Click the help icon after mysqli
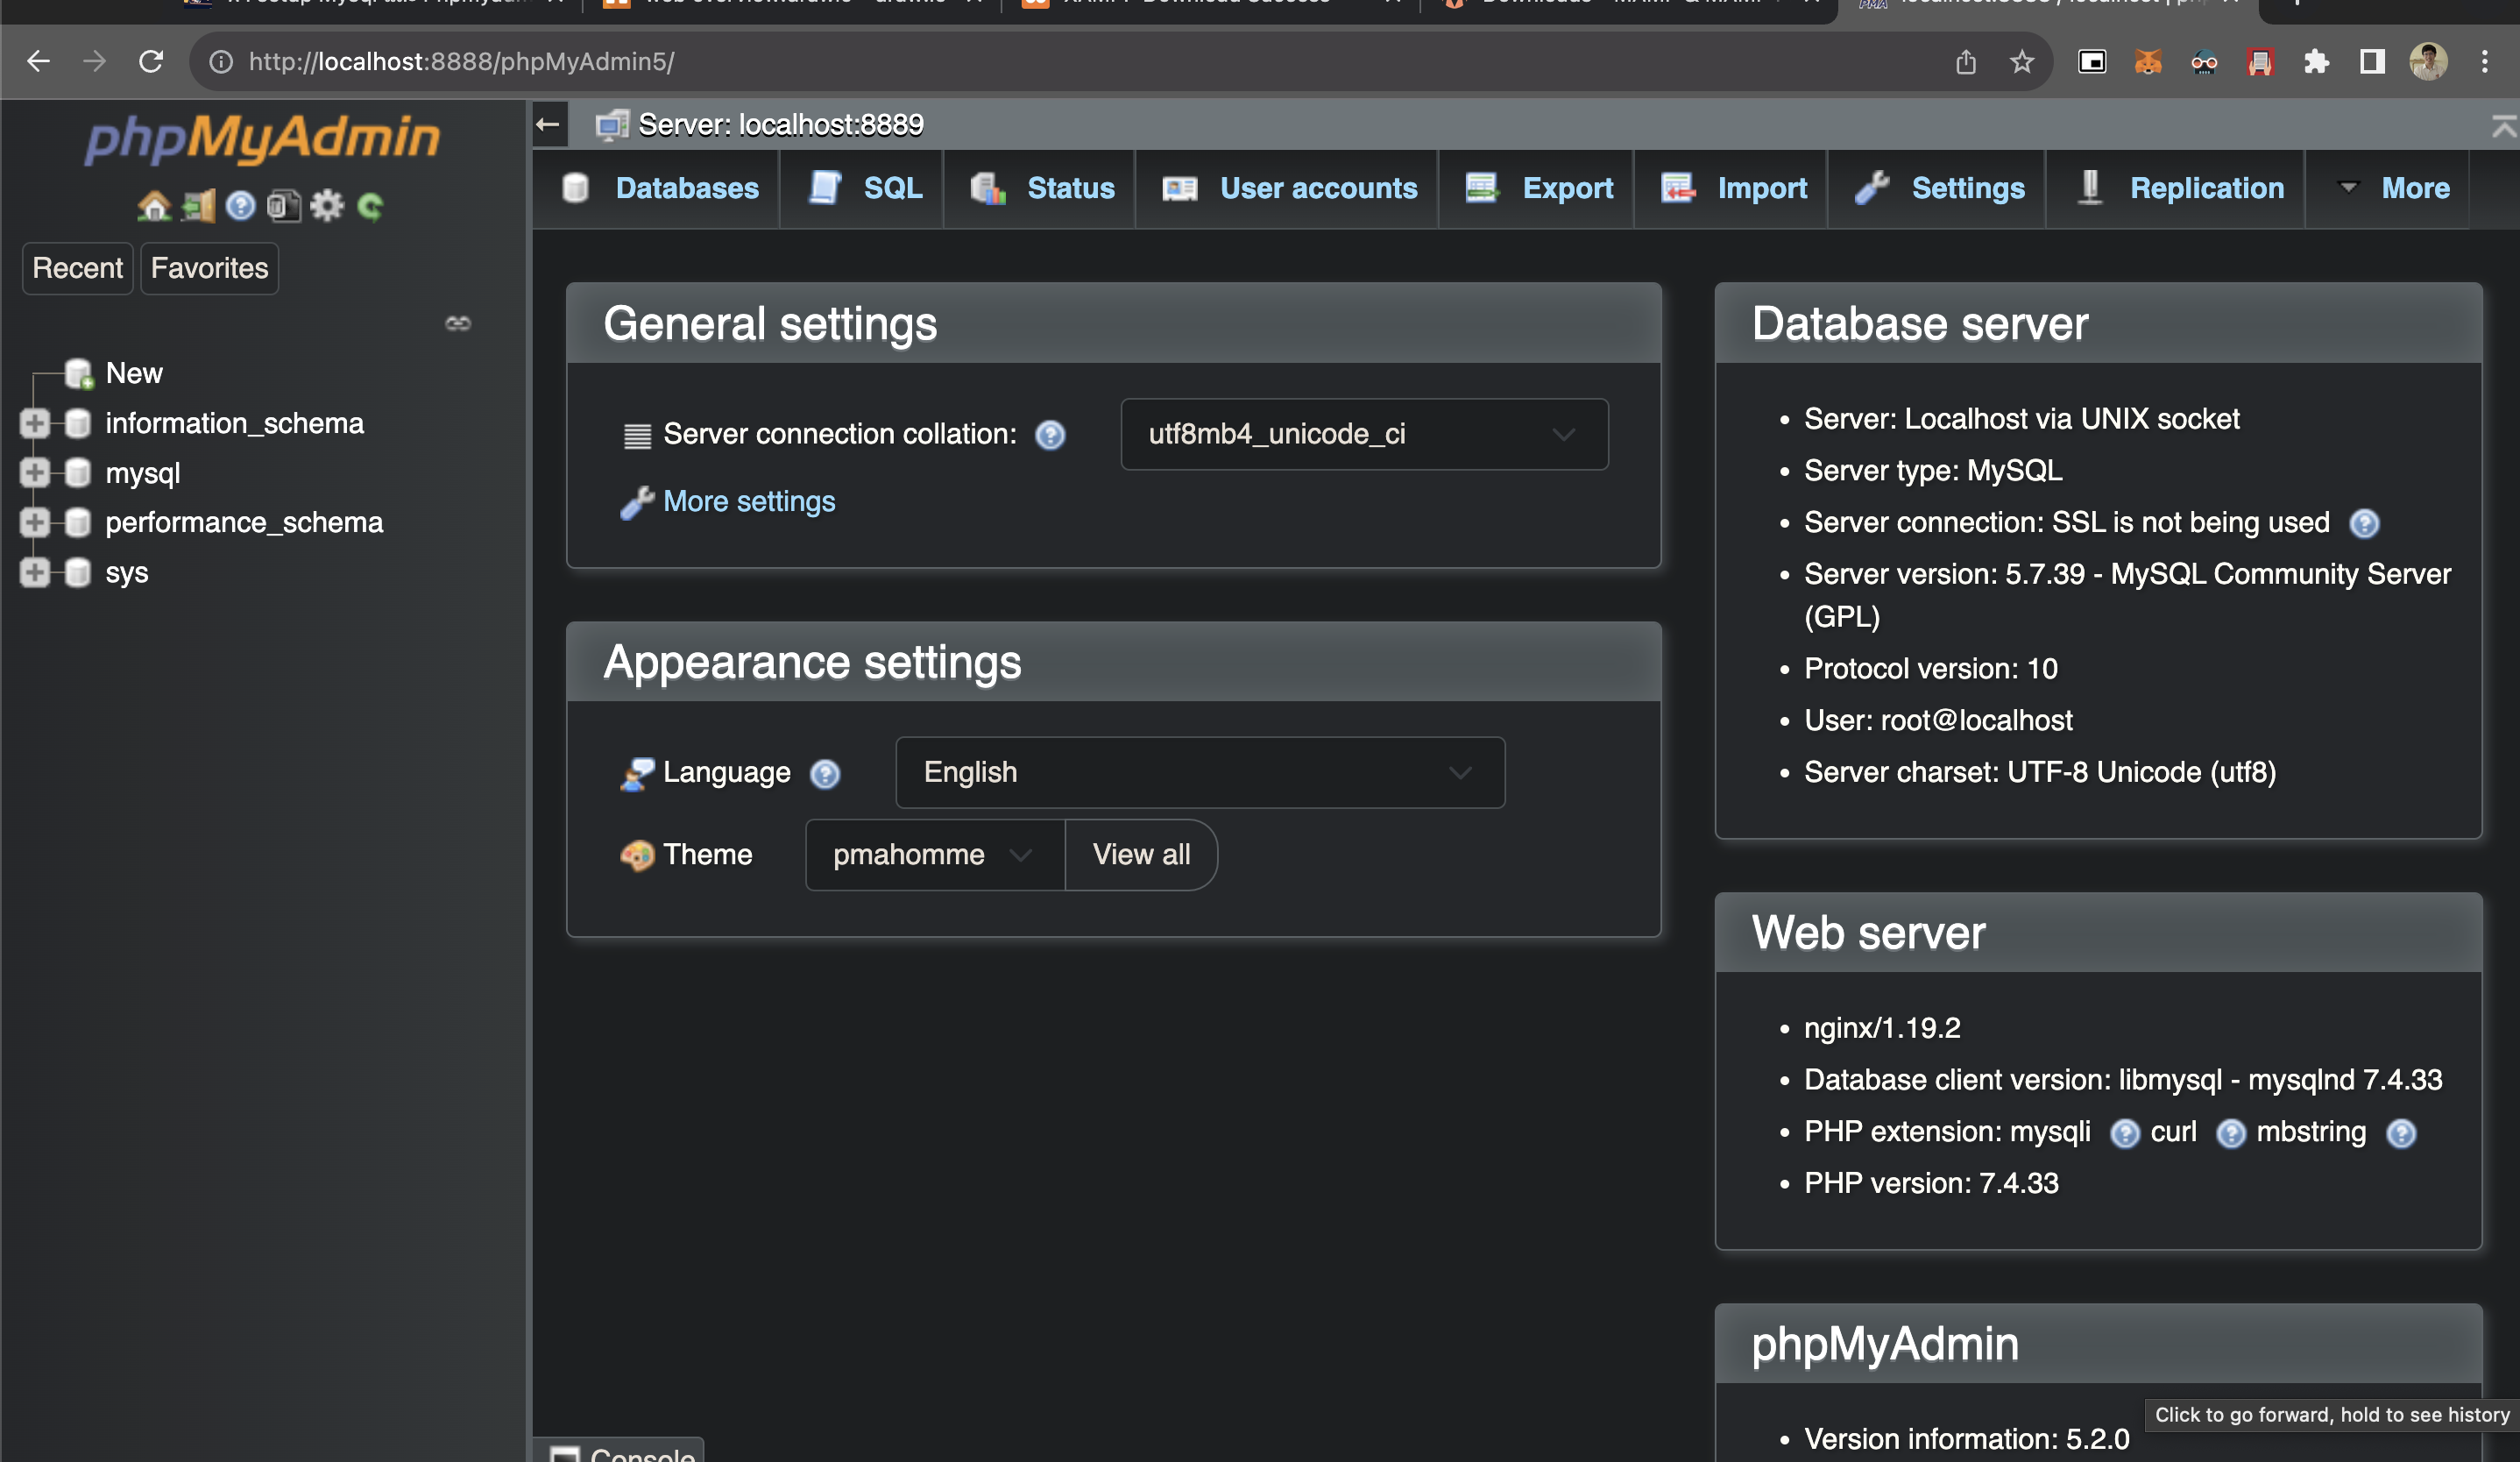Screen dimensions: 2520x1462 [x=2125, y=1133]
